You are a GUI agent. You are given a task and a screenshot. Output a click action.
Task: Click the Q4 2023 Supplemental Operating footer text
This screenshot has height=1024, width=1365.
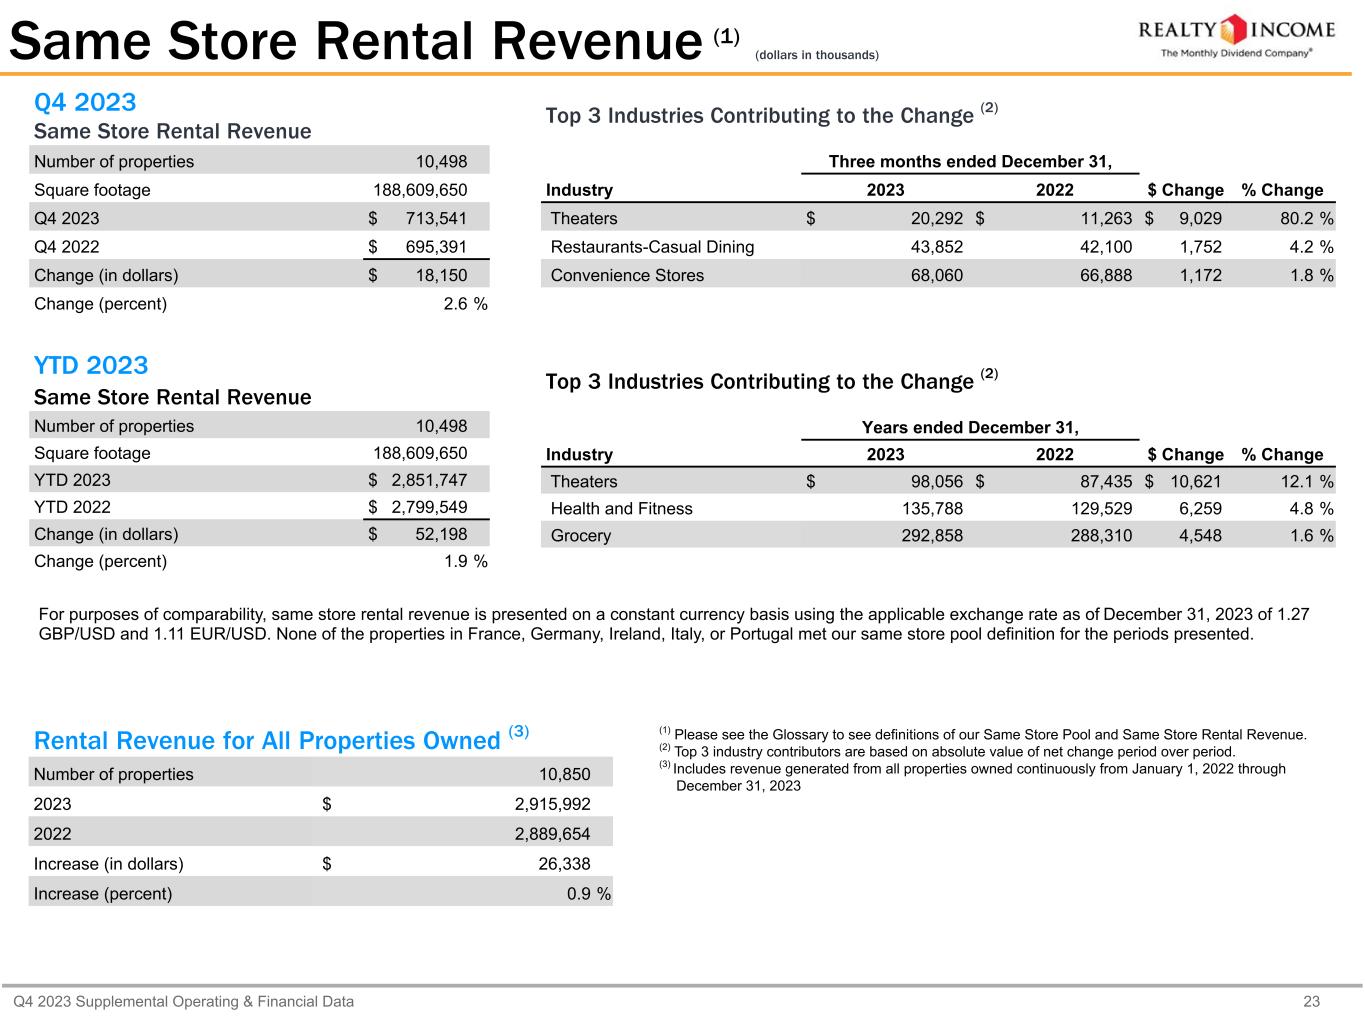point(183,1001)
